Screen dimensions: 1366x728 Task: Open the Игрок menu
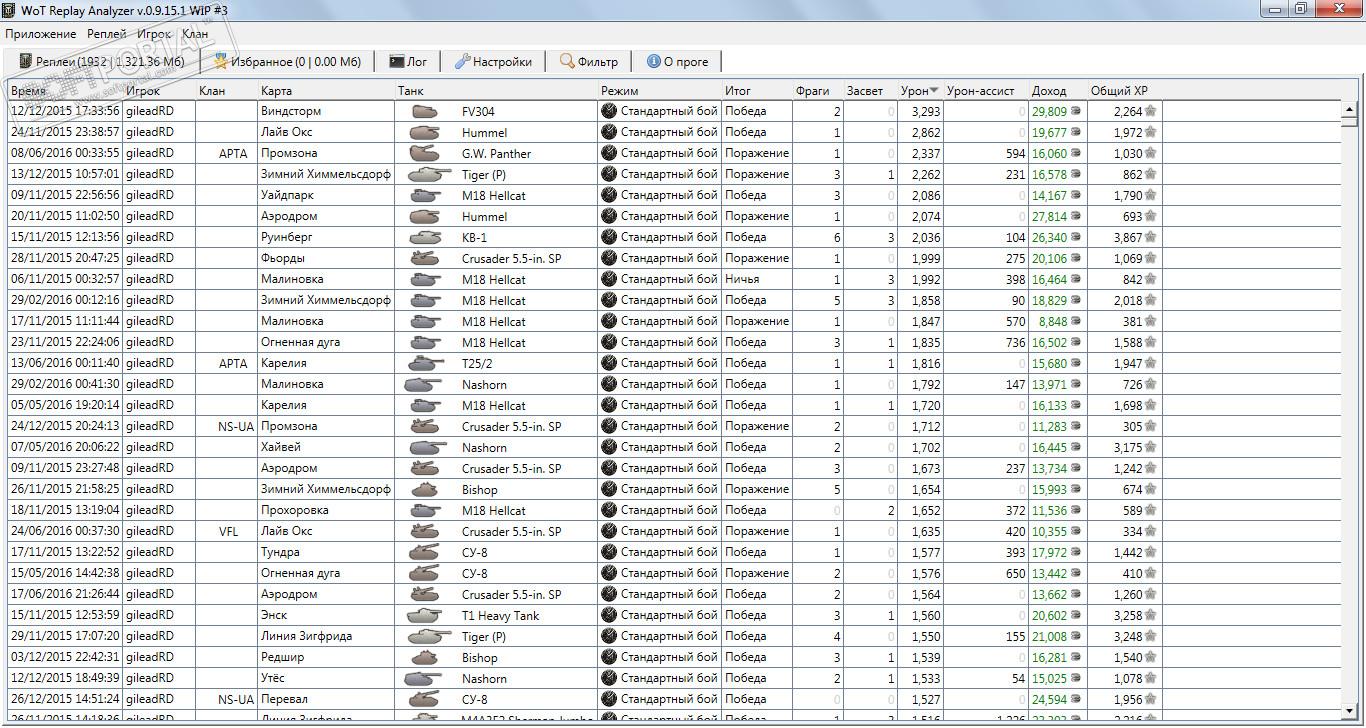(x=155, y=34)
